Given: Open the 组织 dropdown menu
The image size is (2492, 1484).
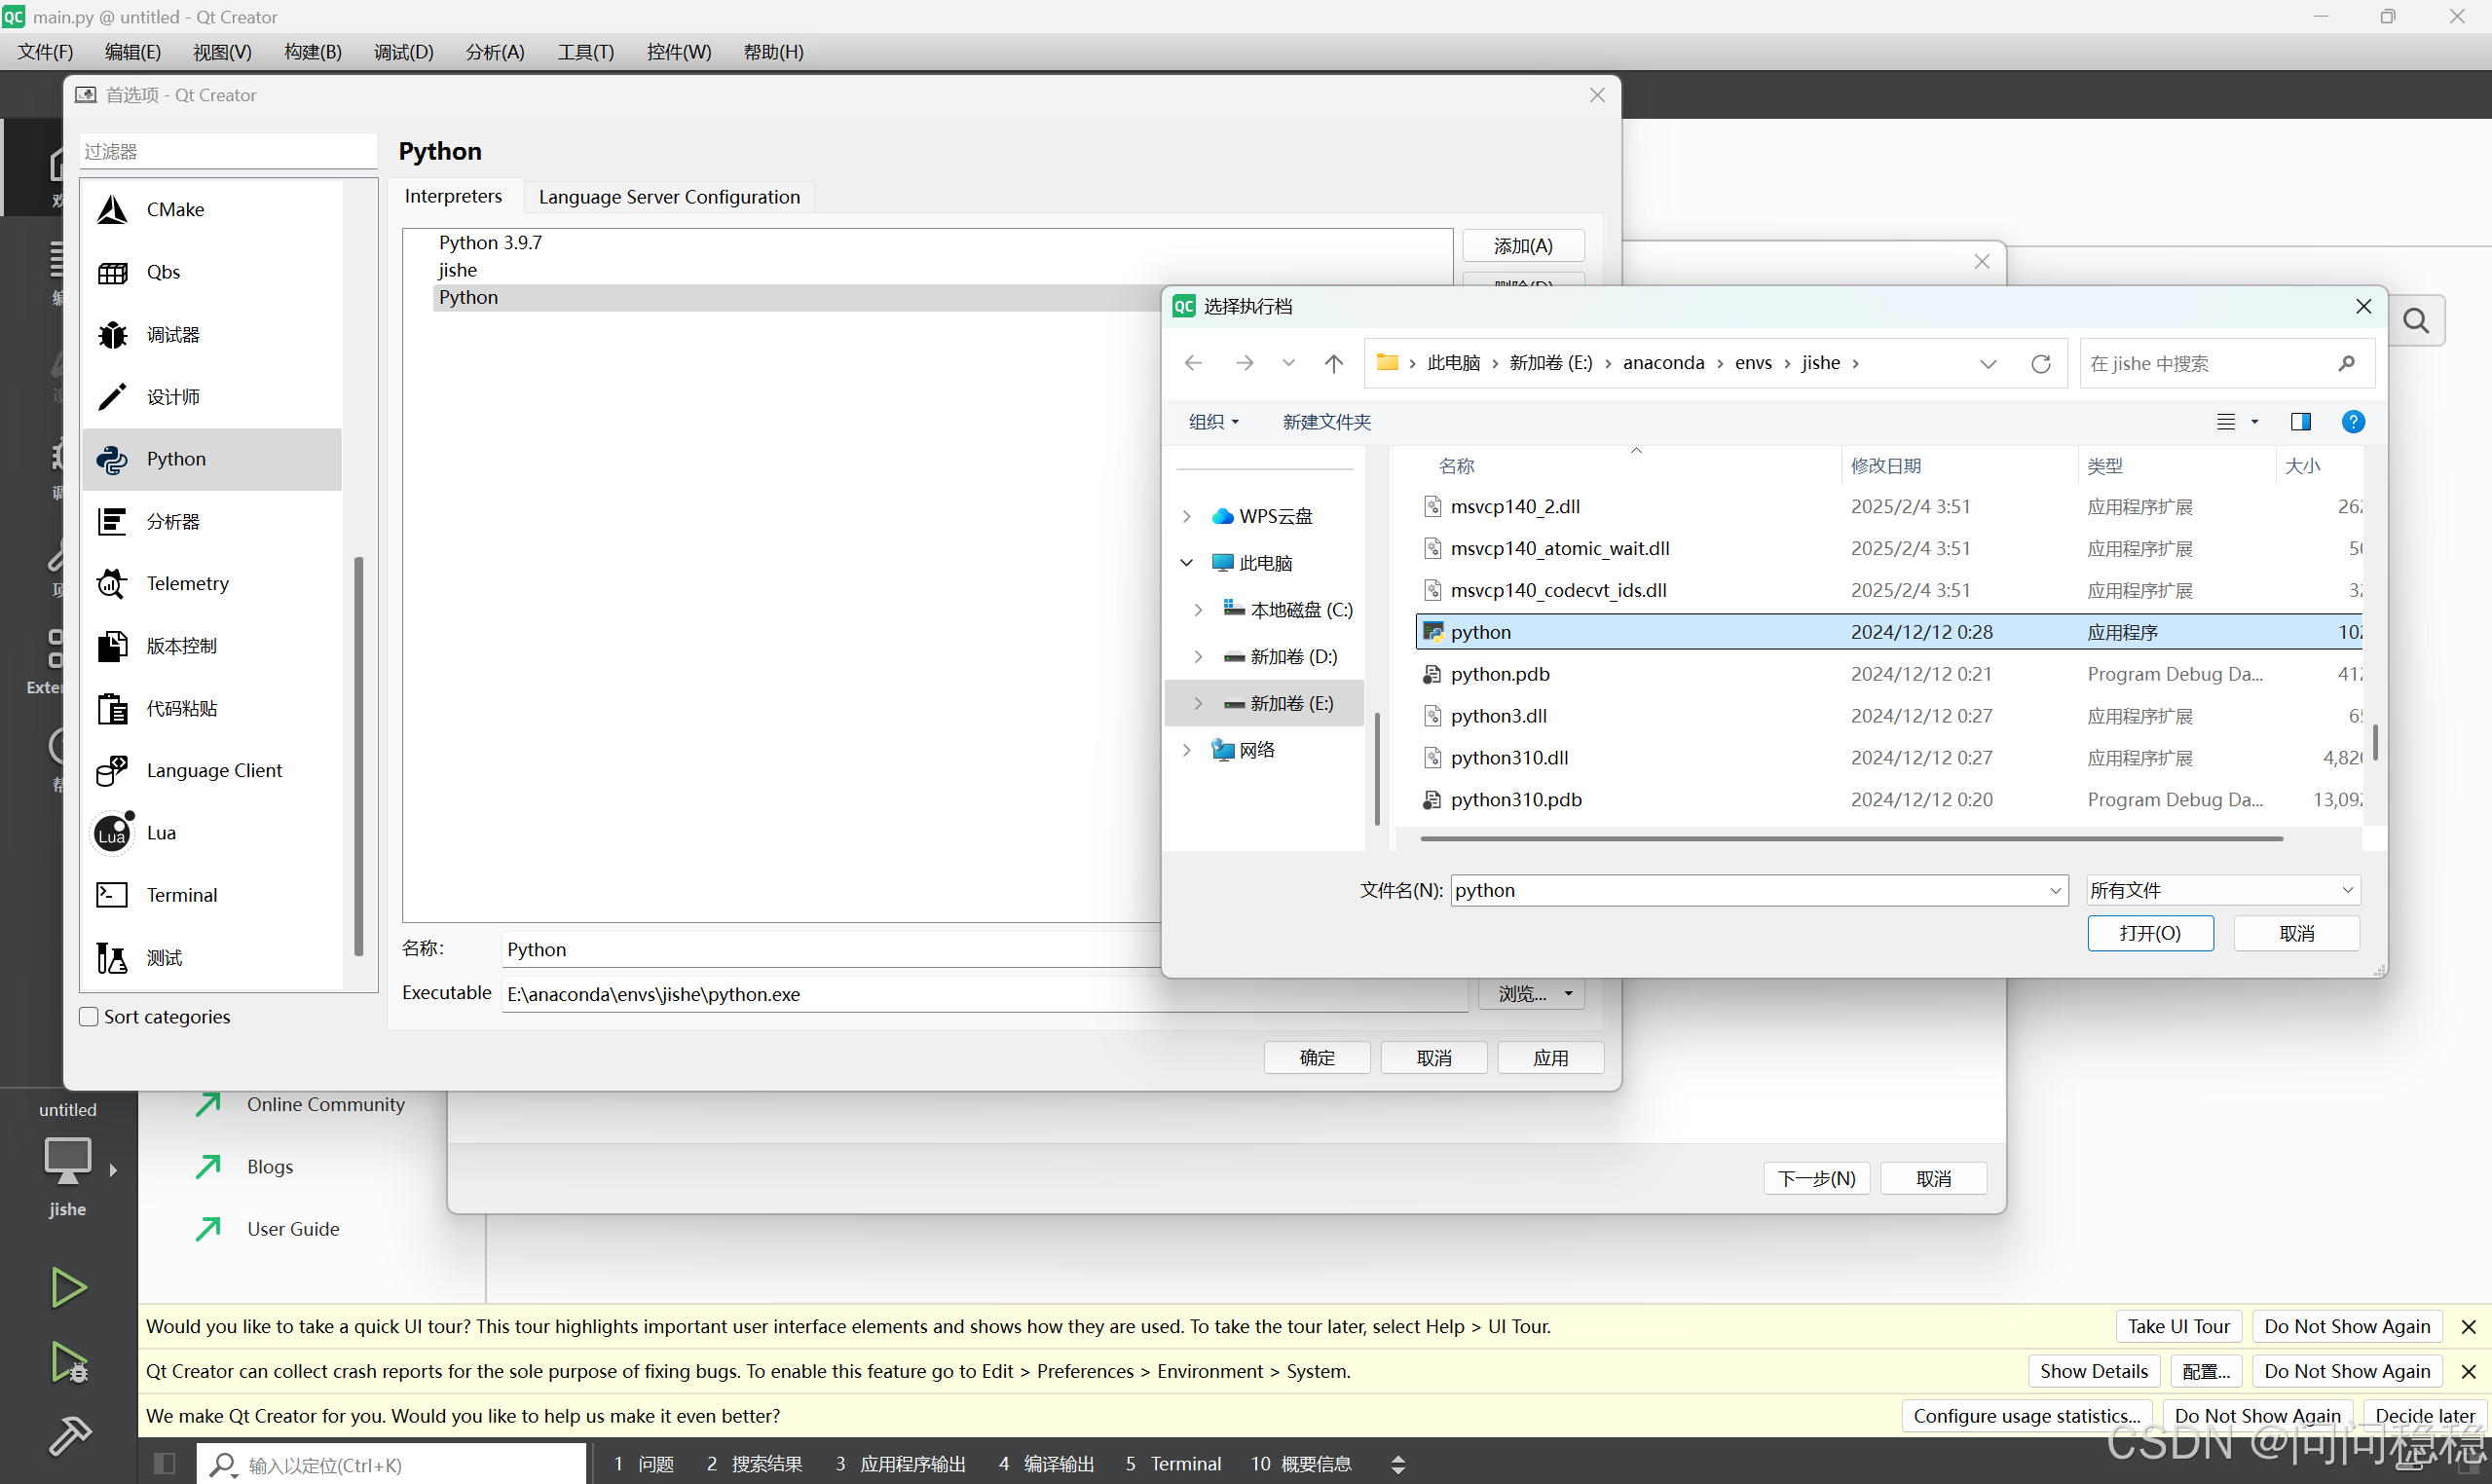Looking at the screenshot, I should coord(1213,422).
